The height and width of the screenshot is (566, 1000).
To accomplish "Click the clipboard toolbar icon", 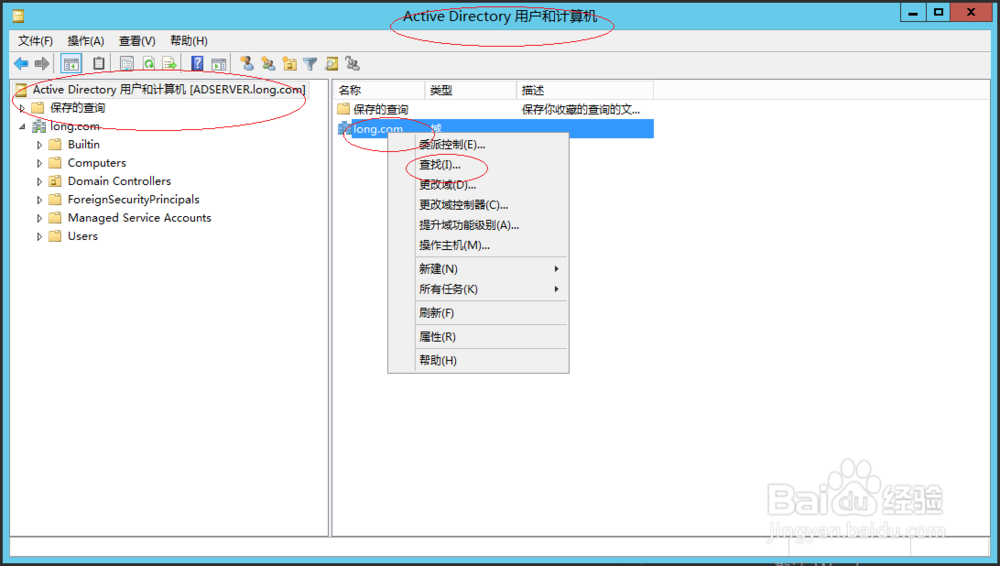I will point(99,64).
